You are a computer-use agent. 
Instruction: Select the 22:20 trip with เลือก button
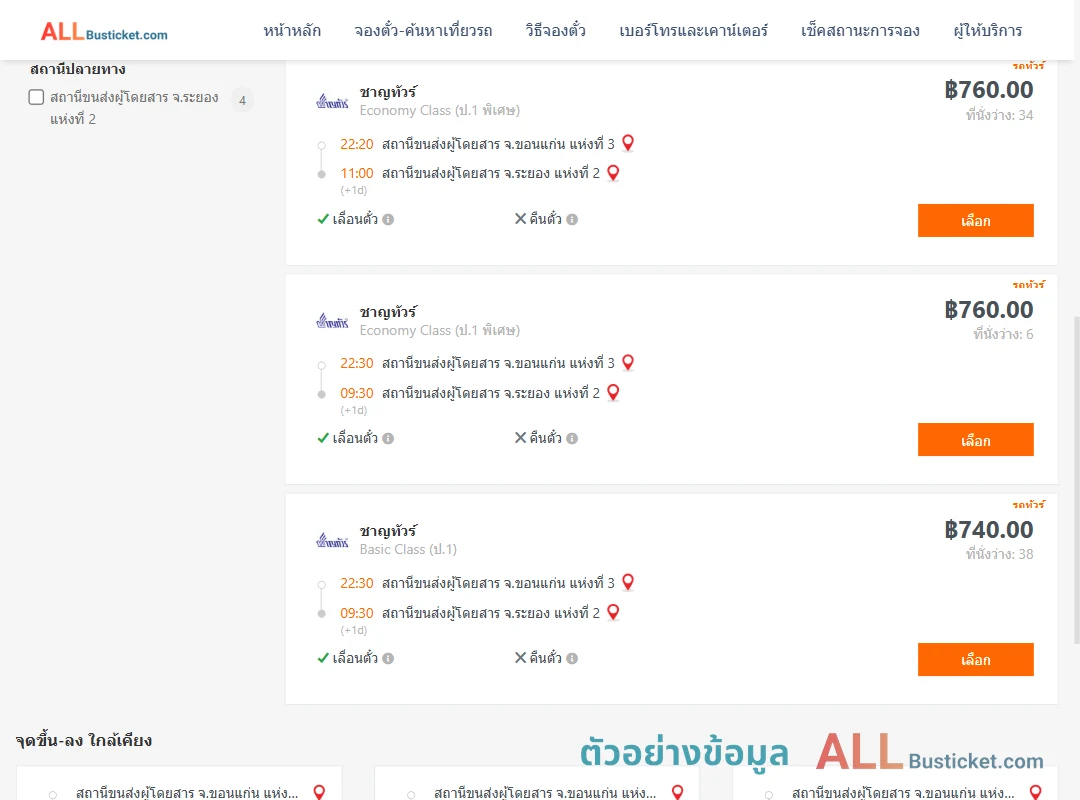975,220
